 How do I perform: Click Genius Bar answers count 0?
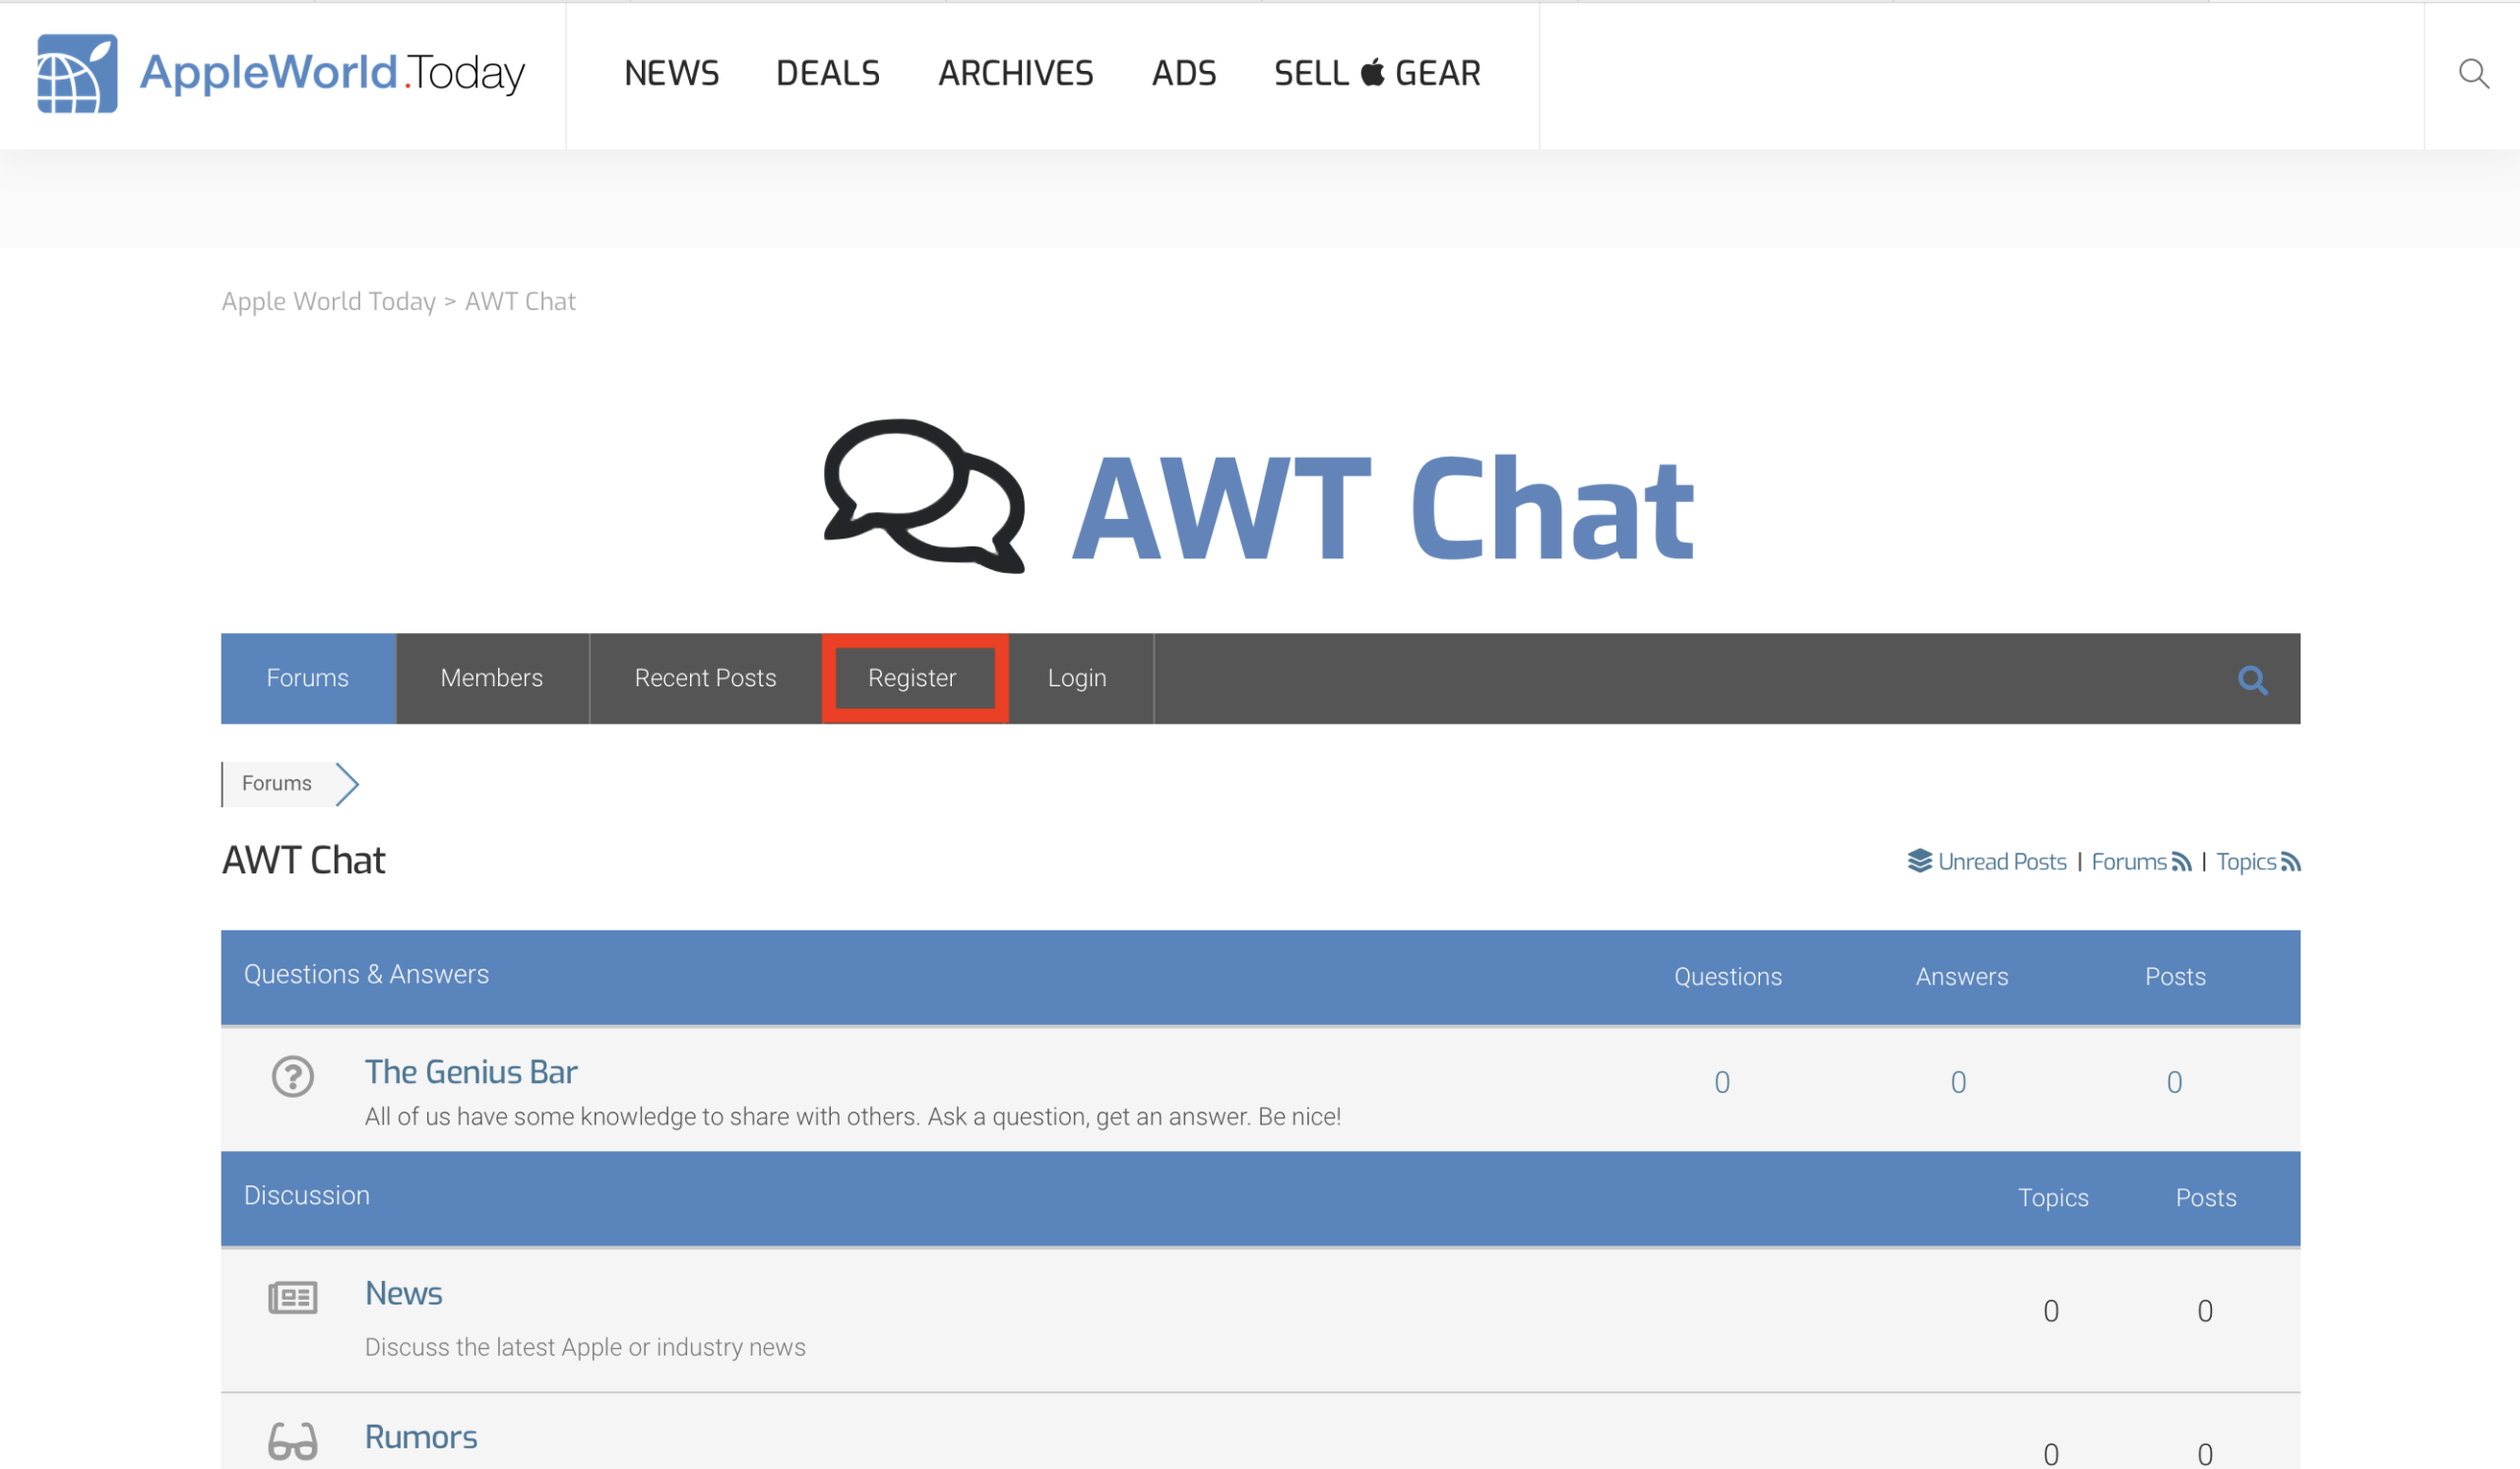1958,1082
